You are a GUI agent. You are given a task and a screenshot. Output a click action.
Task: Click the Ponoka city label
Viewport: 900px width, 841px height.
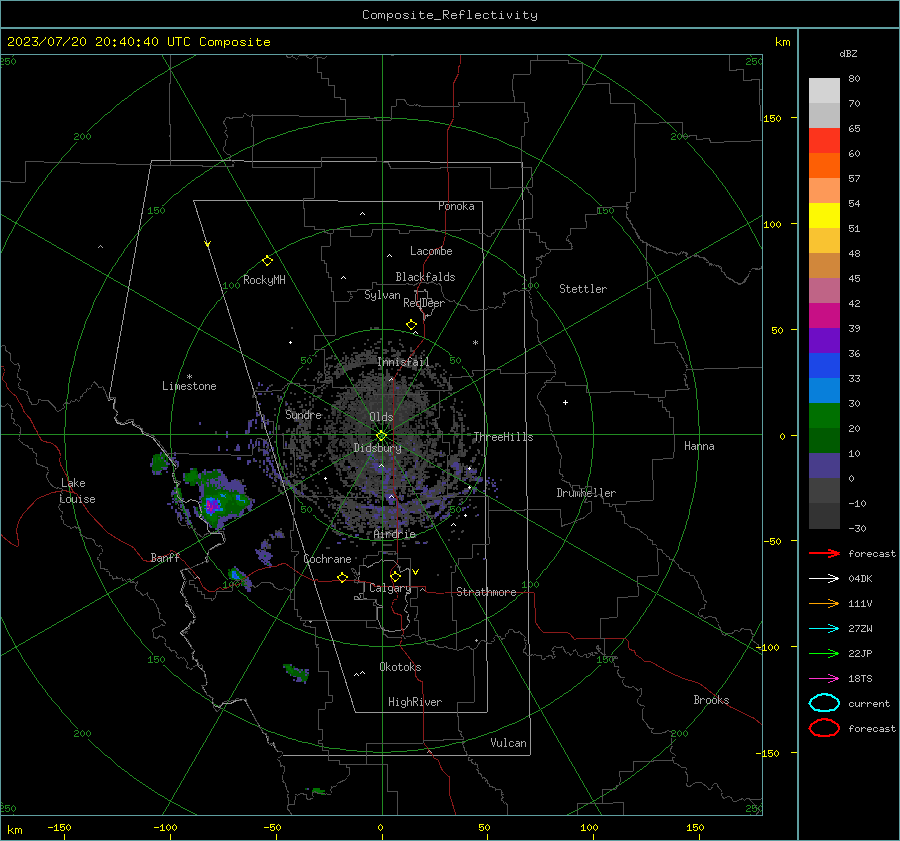(456, 206)
